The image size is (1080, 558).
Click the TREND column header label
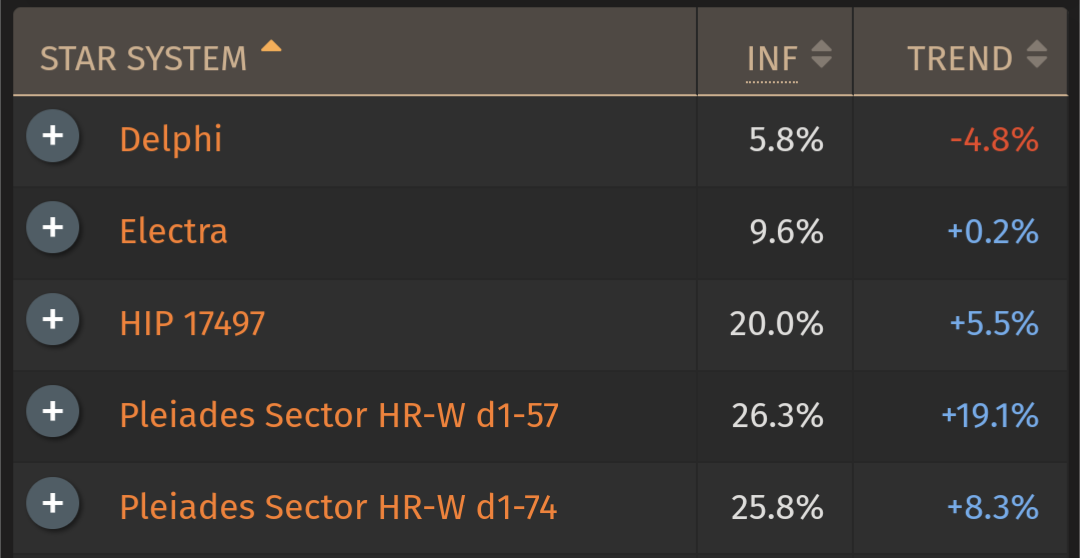coord(960,59)
